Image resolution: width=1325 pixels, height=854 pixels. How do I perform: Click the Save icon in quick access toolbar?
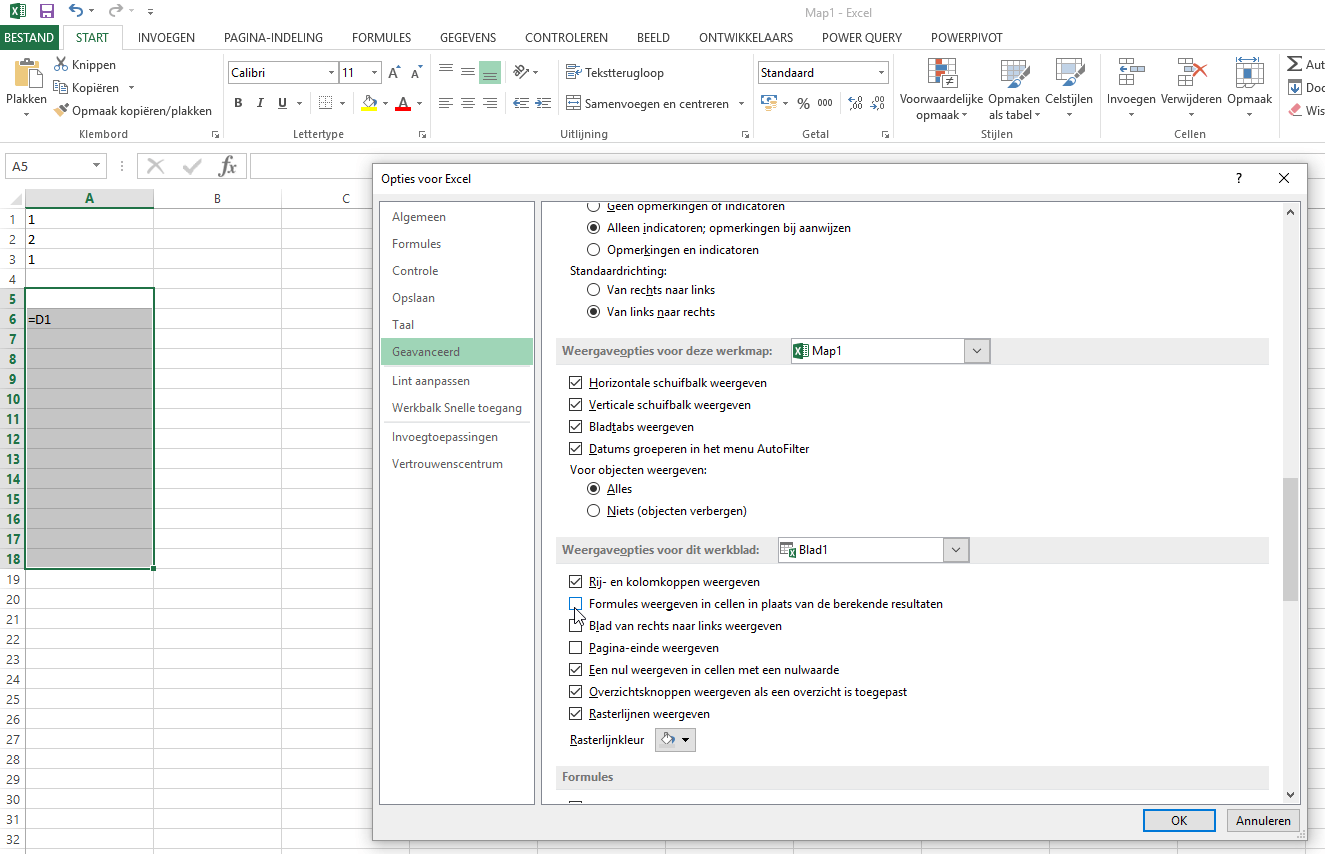(x=46, y=11)
